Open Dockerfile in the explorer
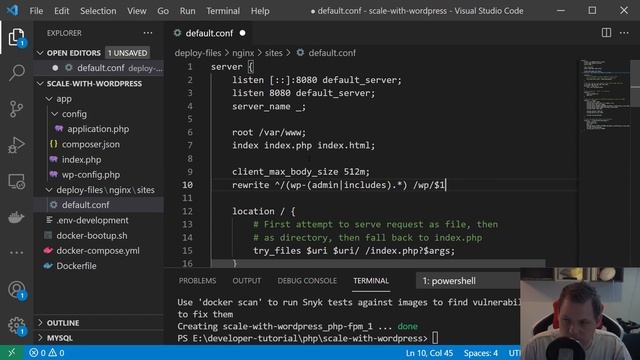The image size is (640, 360). click(76, 266)
